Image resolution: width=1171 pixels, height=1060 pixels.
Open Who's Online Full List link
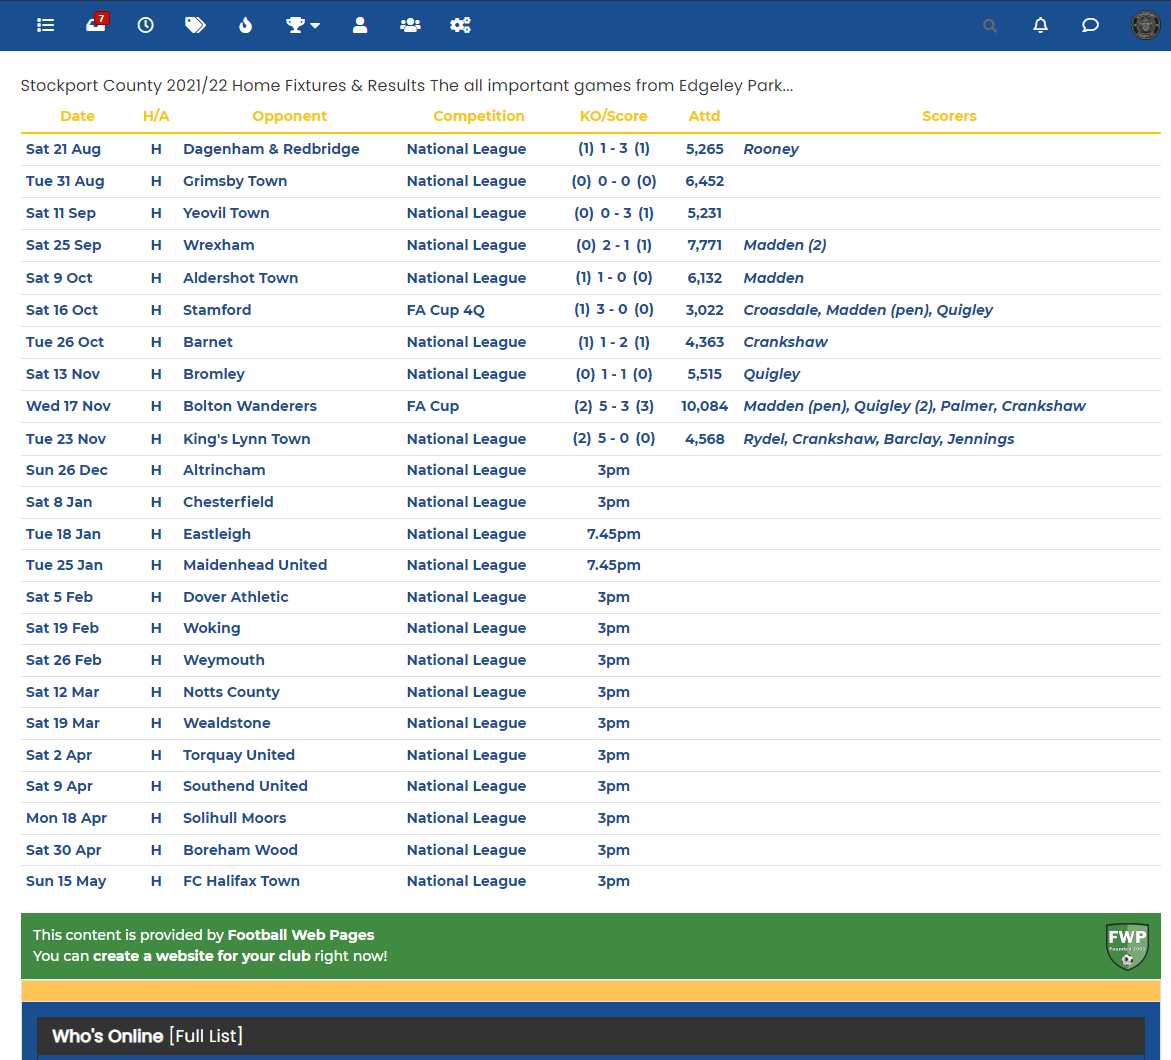[x=206, y=1036]
